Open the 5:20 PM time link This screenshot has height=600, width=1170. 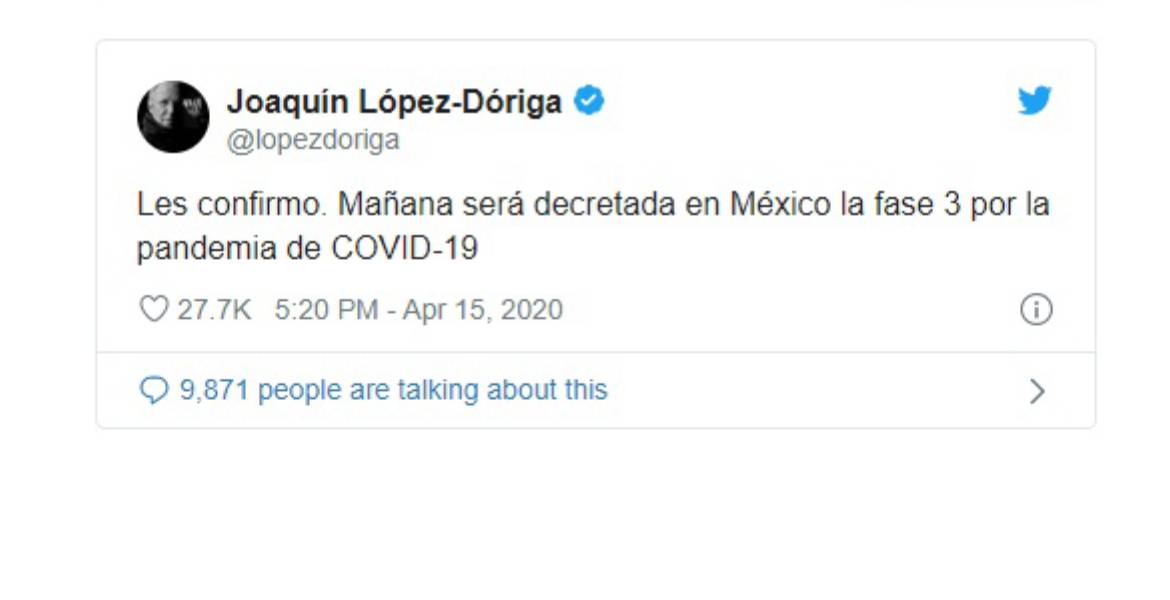[326, 310]
